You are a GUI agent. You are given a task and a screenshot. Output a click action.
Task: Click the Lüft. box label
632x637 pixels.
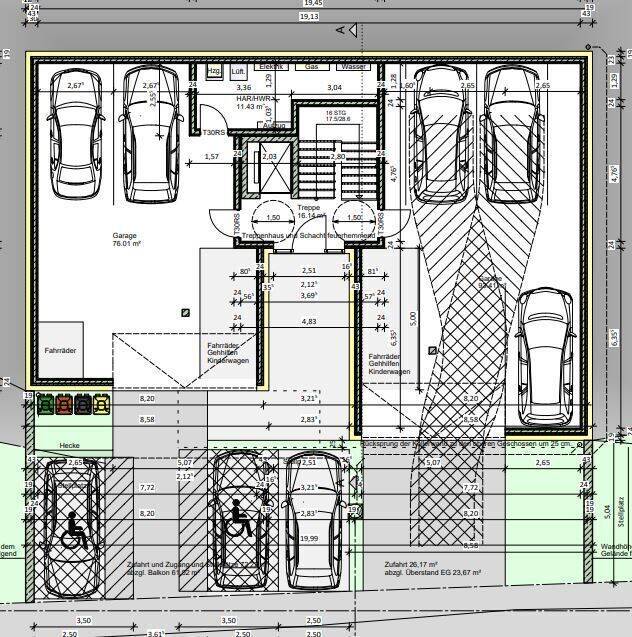click(238, 72)
